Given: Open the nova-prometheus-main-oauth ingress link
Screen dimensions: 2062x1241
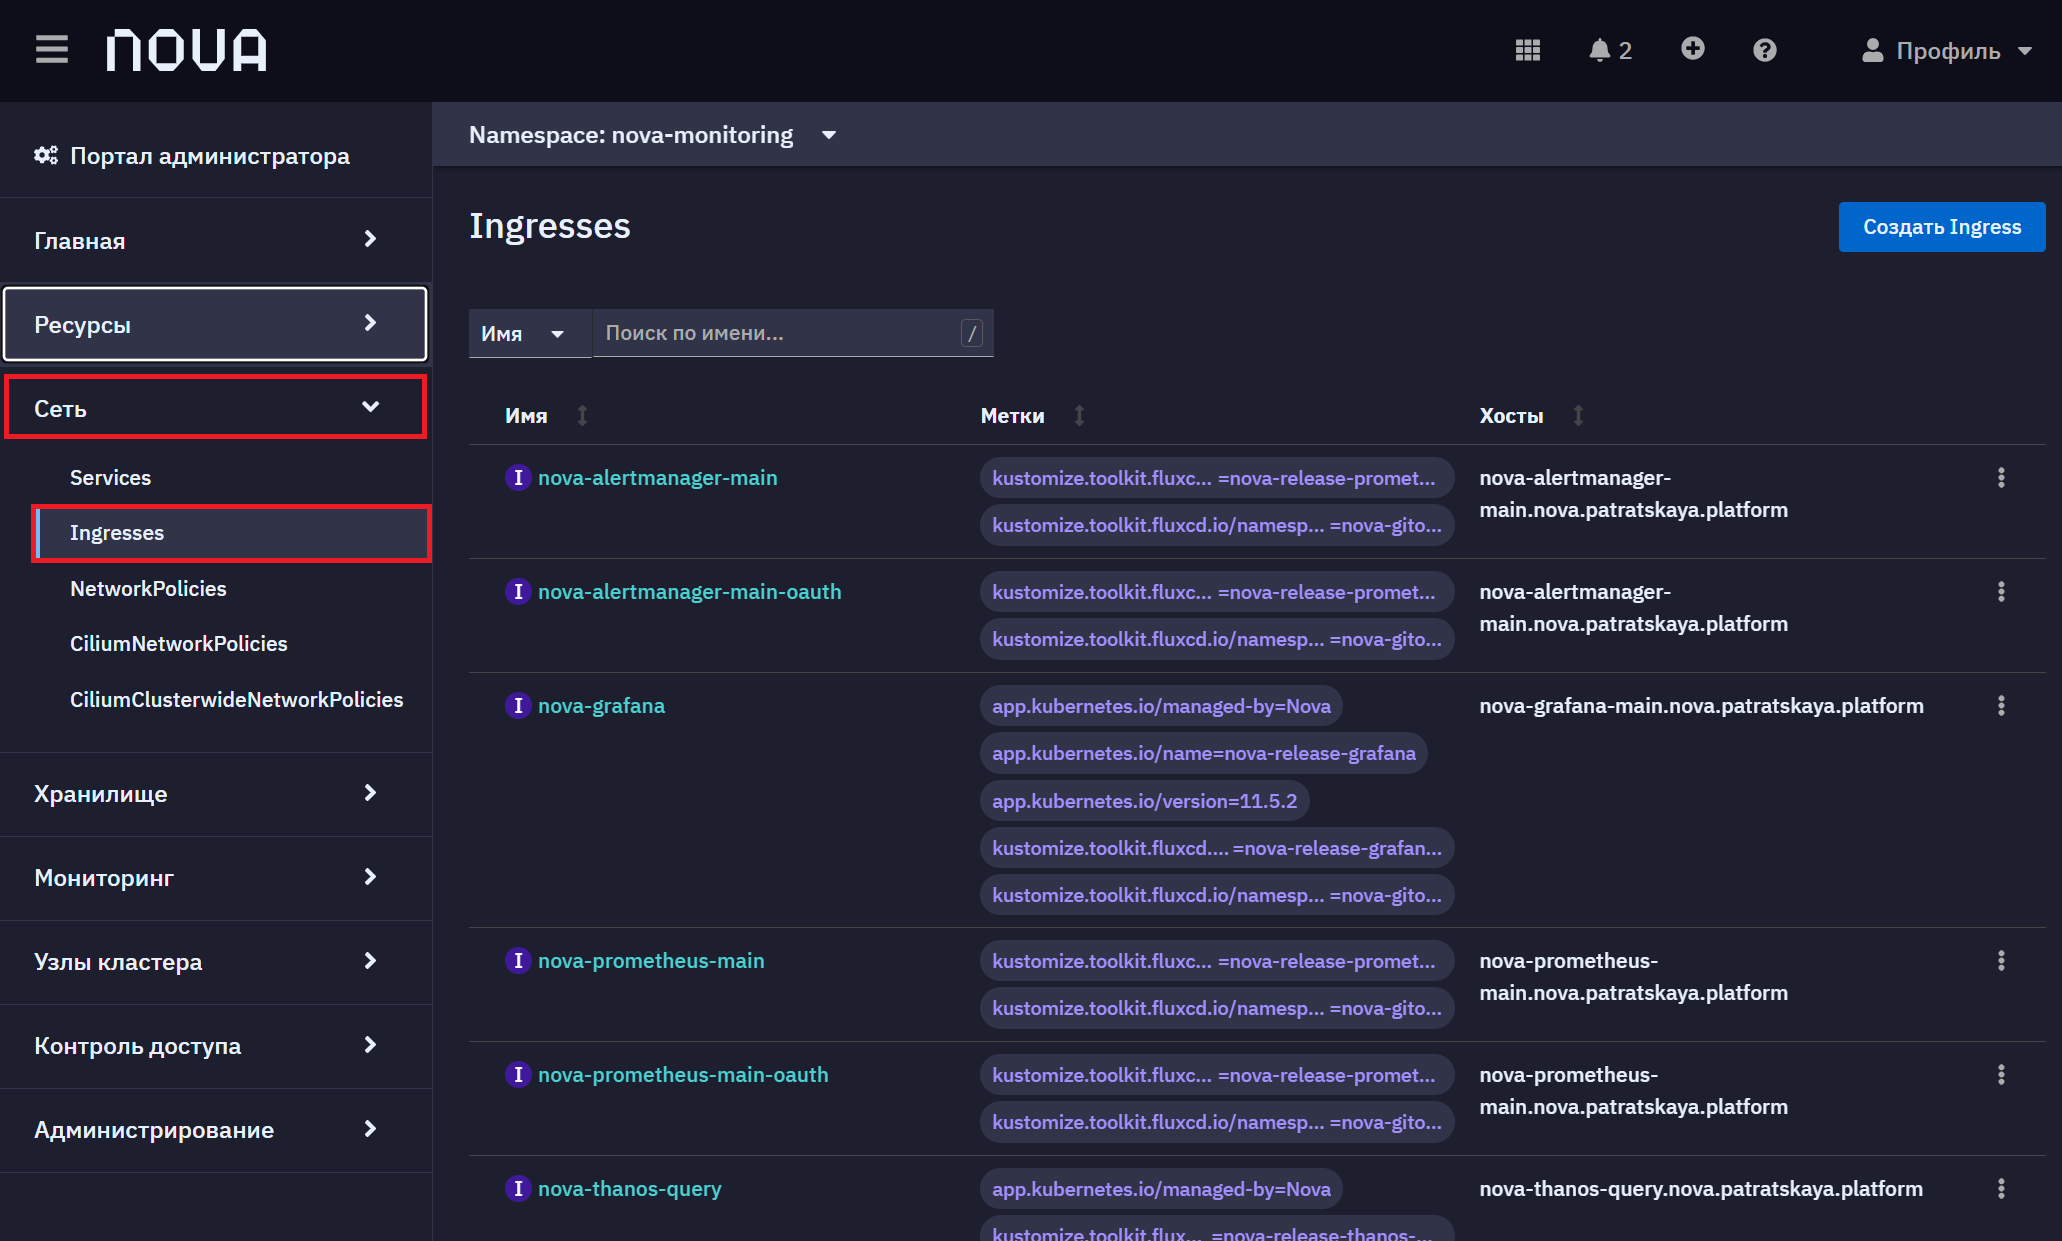Looking at the screenshot, I should 683,1075.
